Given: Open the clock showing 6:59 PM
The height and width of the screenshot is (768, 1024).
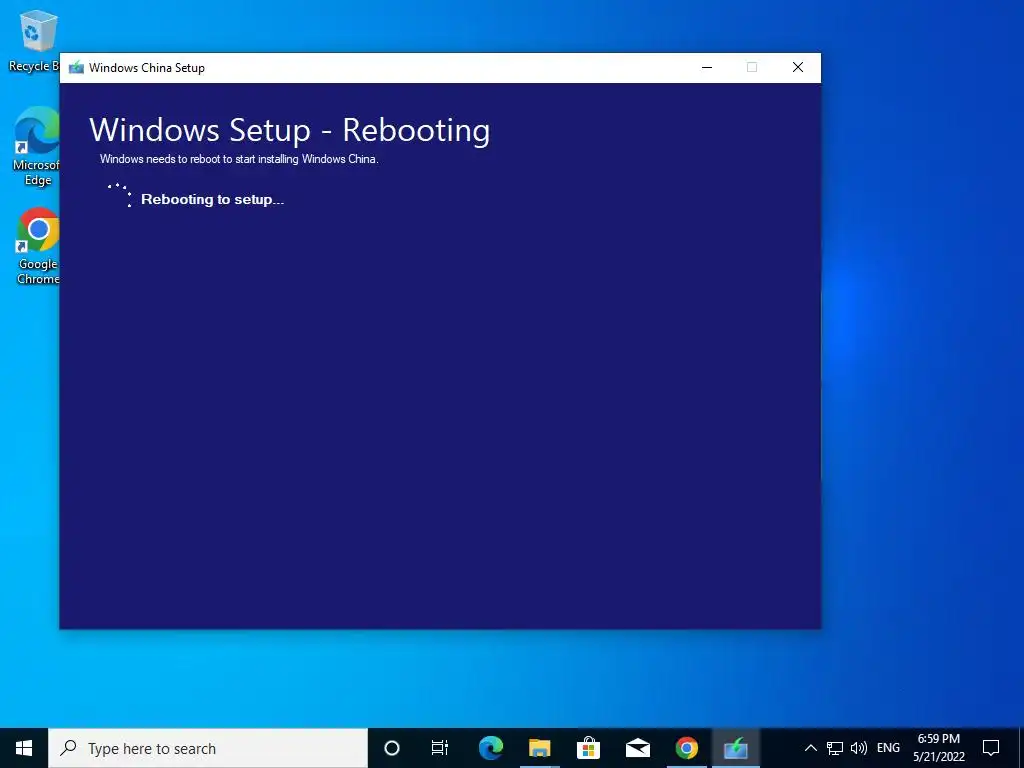Looking at the screenshot, I should (x=938, y=748).
